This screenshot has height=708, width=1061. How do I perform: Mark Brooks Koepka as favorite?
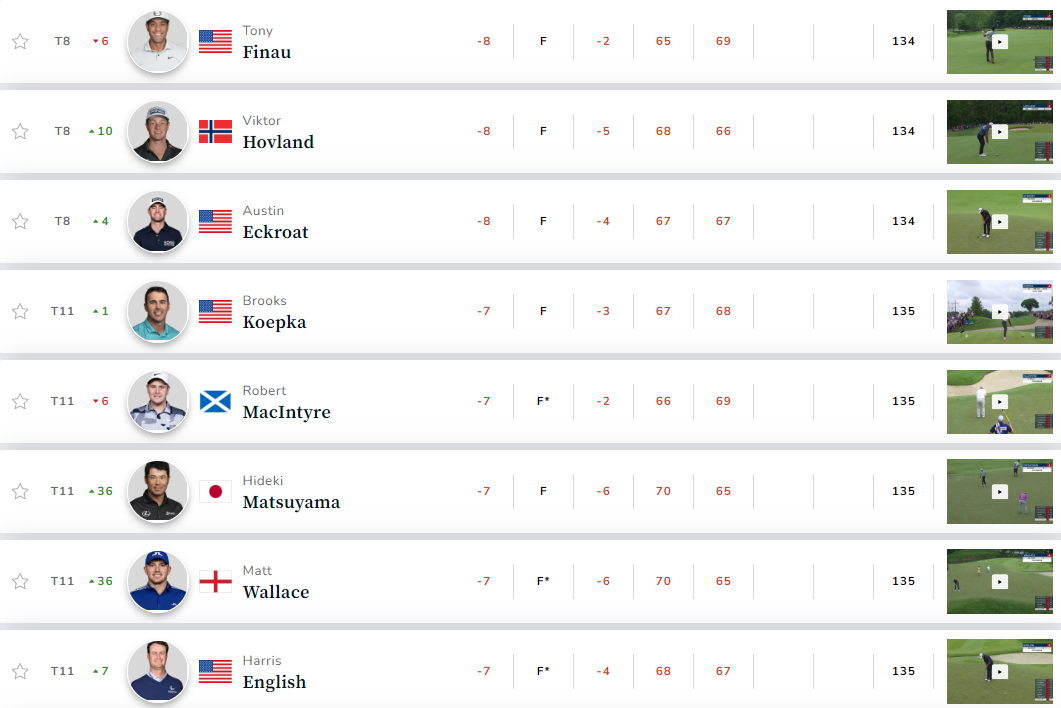(20, 311)
